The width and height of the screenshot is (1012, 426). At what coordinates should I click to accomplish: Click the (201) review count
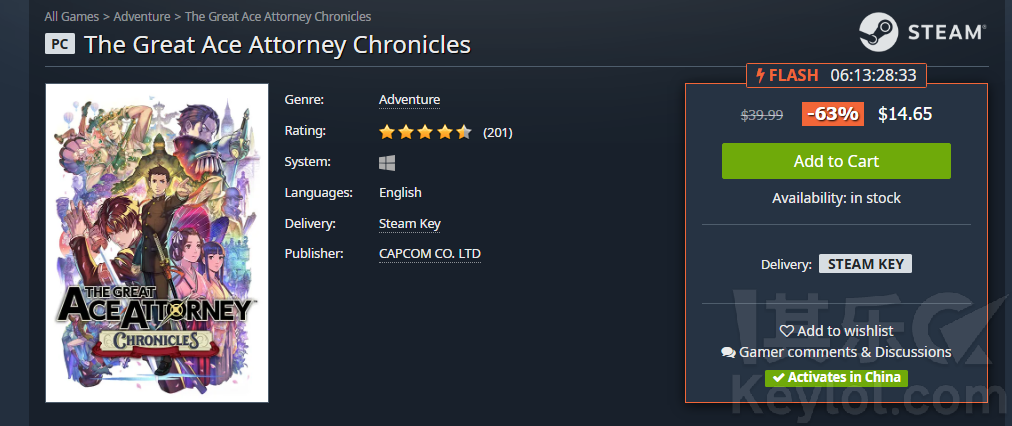(498, 133)
